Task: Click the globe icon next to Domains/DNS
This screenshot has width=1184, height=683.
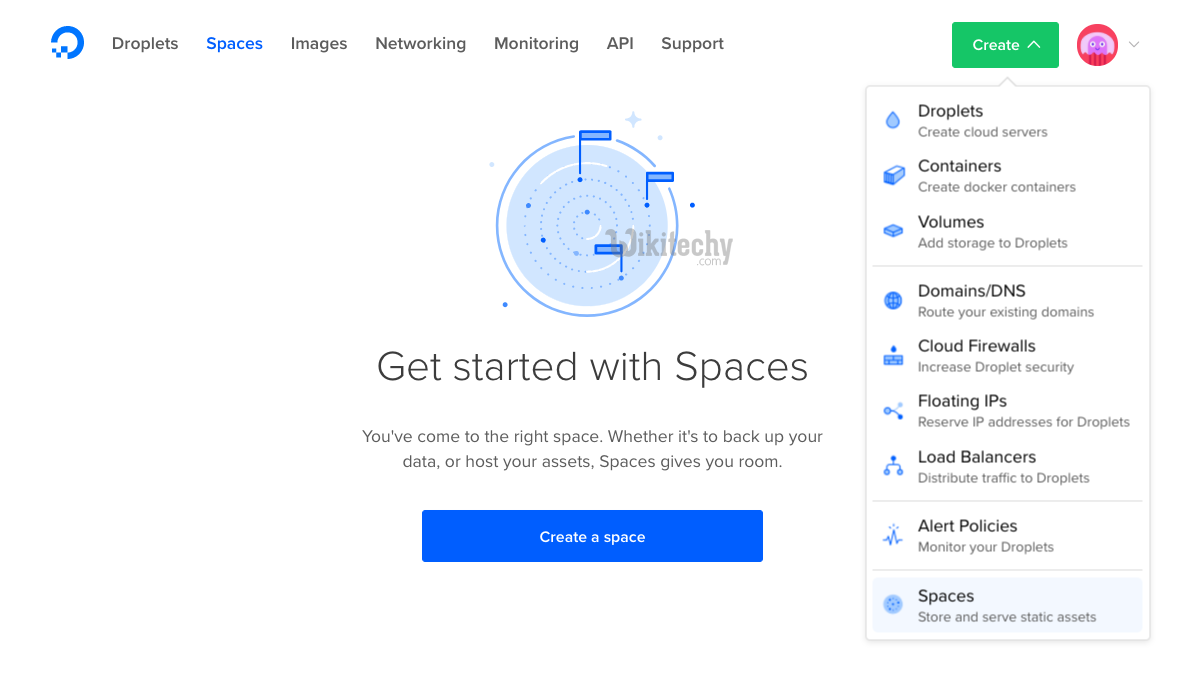Action: point(893,299)
